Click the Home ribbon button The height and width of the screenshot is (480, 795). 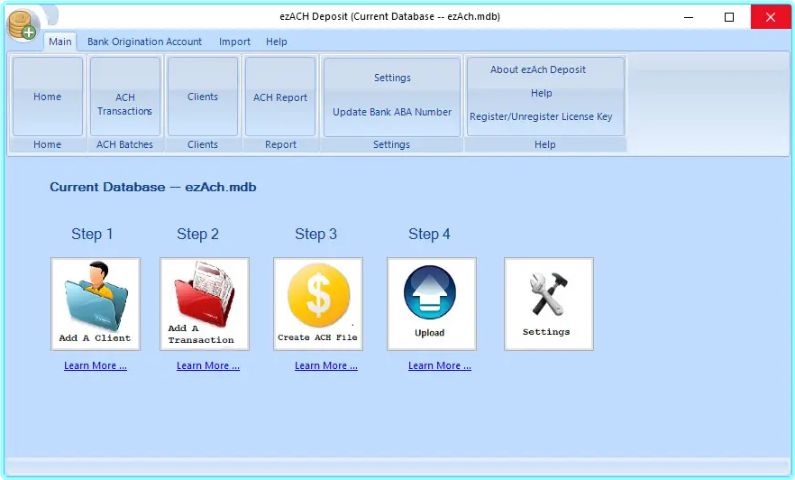[48, 96]
